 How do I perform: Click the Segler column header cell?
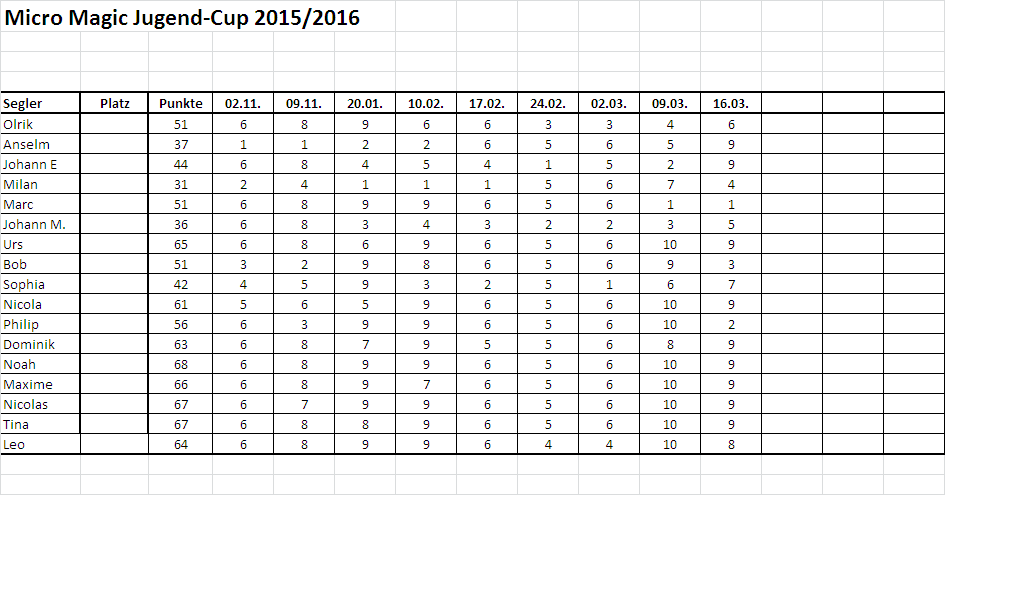coord(40,103)
